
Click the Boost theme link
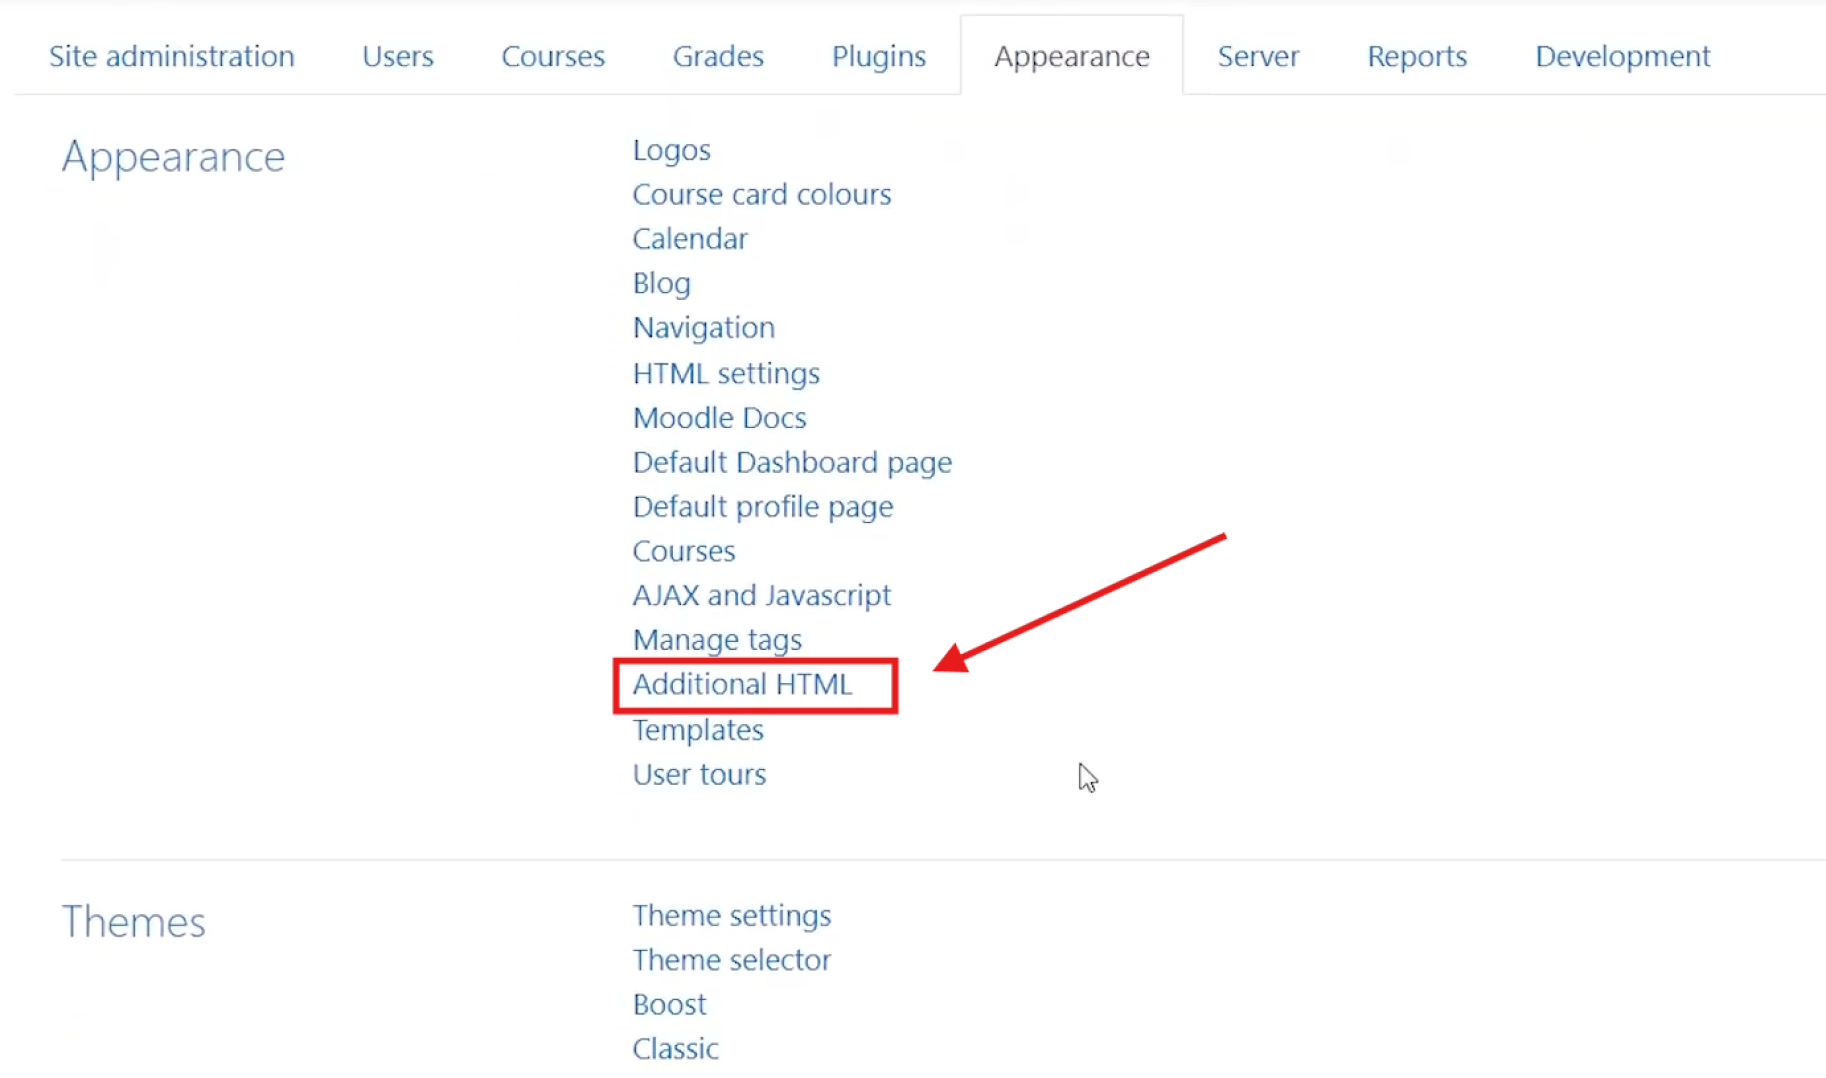[669, 1004]
